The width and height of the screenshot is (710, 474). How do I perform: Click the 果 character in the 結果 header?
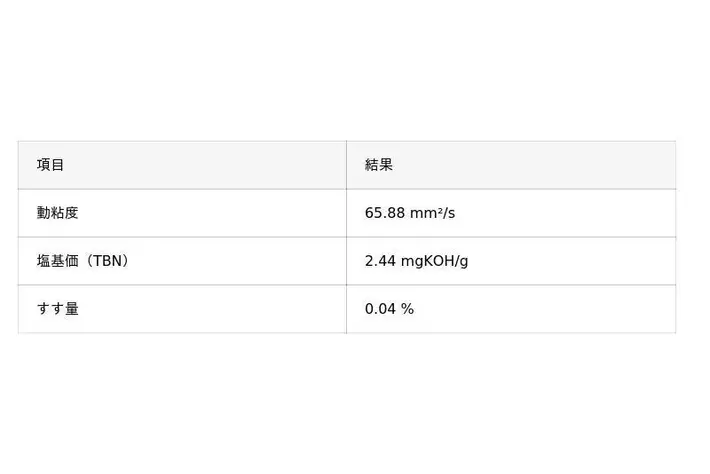pos(386,165)
